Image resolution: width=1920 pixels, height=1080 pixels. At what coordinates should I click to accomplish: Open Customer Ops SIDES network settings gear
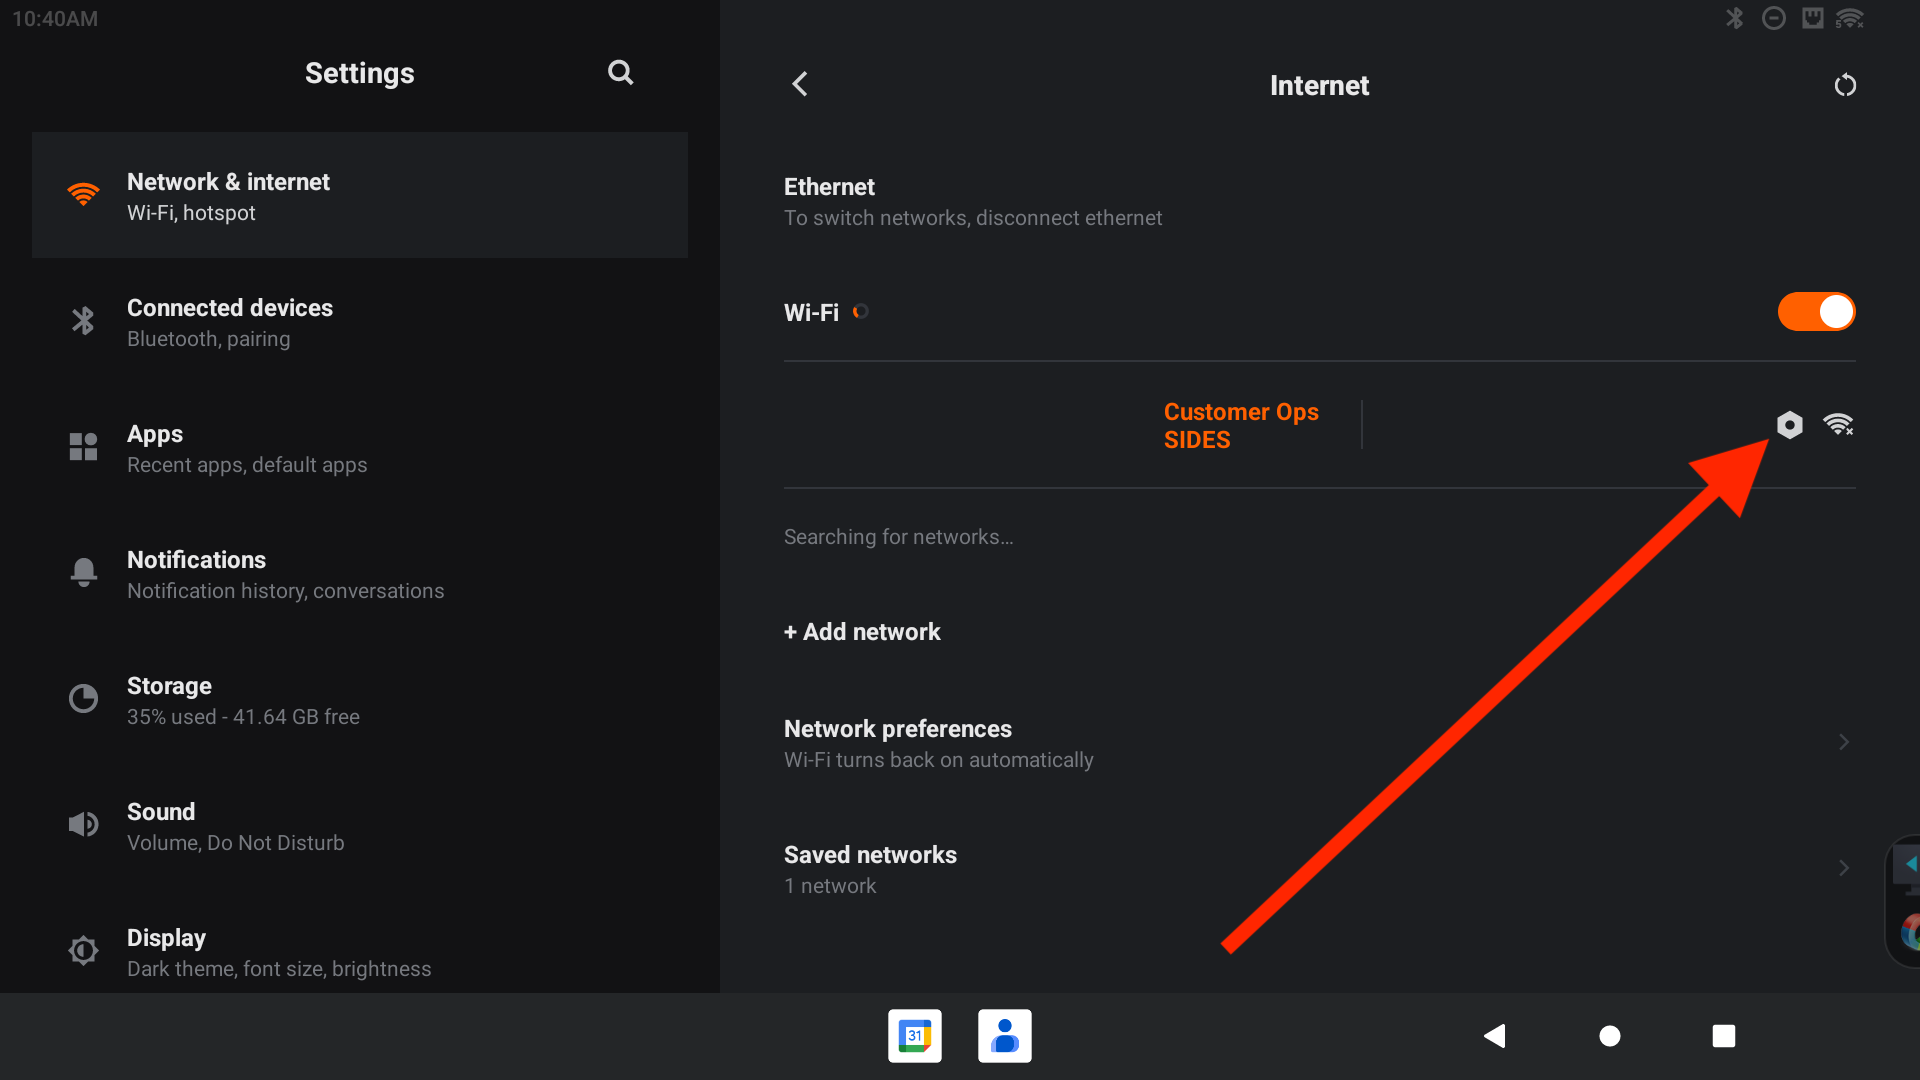[x=1789, y=425]
